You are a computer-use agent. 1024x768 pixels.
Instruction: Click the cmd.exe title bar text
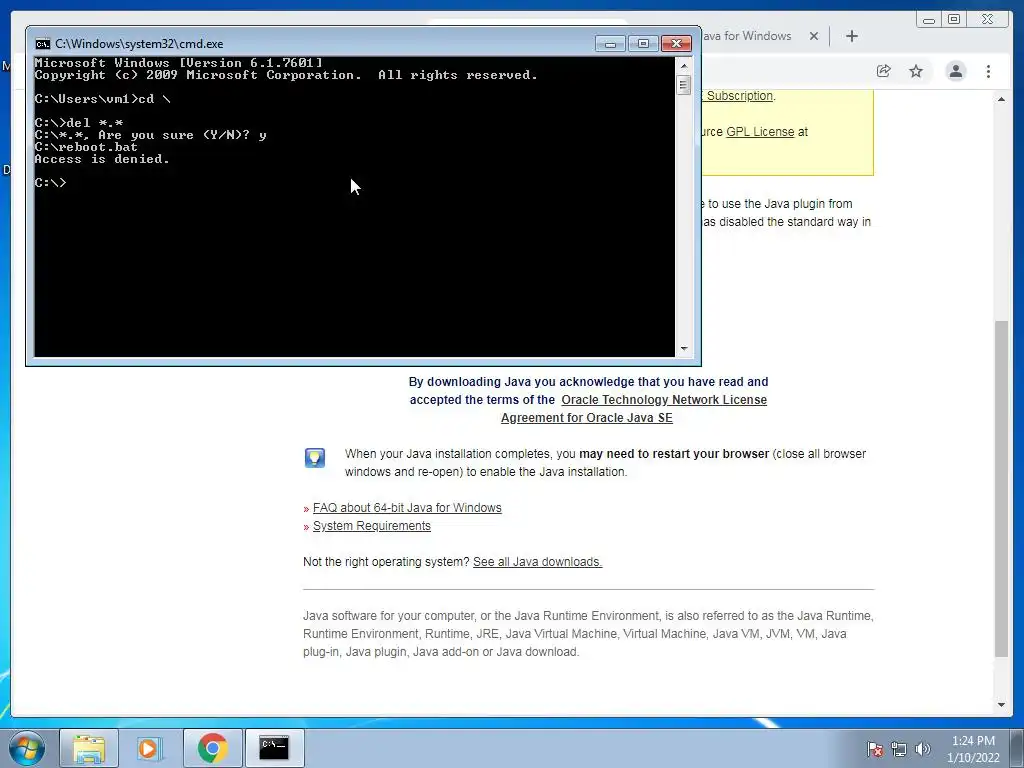(x=139, y=44)
